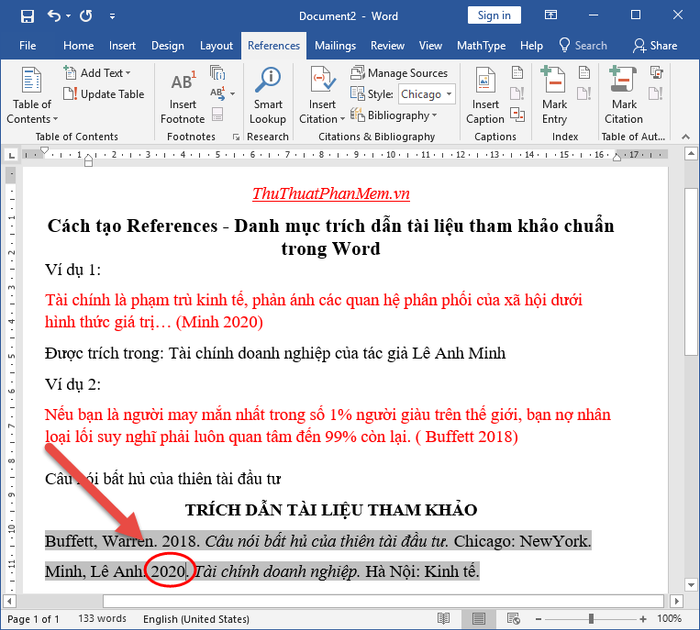700x630 pixels.
Task: Switch to the Home tab
Action: pos(79,46)
